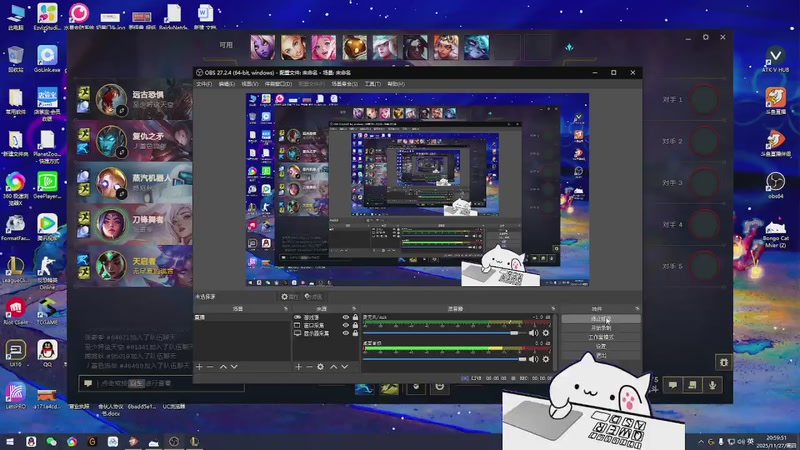Open Windows Start menu button
Image resolution: width=800 pixels, height=450 pixels.
[x=10, y=441]
